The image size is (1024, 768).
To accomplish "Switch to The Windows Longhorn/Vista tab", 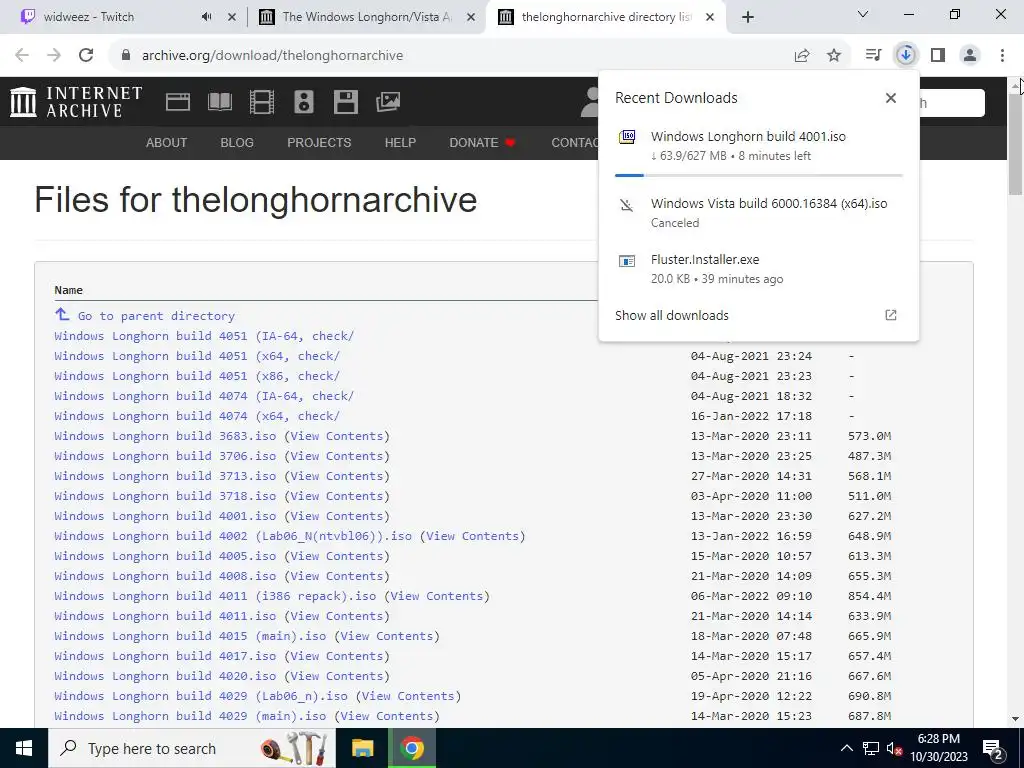I will pyautogui.click(x=367, y=17).
